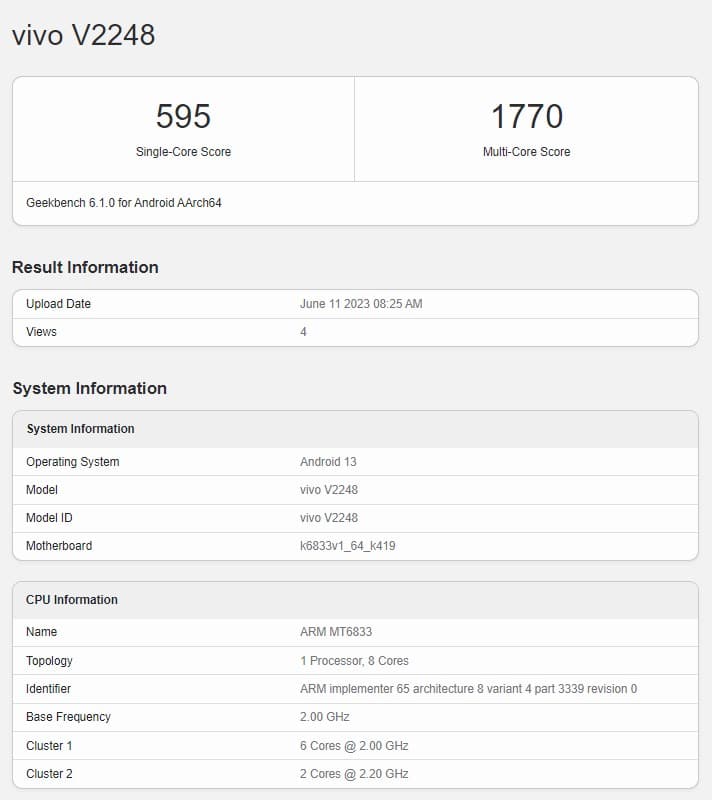The image size is (712, 800).
Task: Click the motherboard value k6833v1_64_k419
Action: pyautogui.click(x=354, y=546)
